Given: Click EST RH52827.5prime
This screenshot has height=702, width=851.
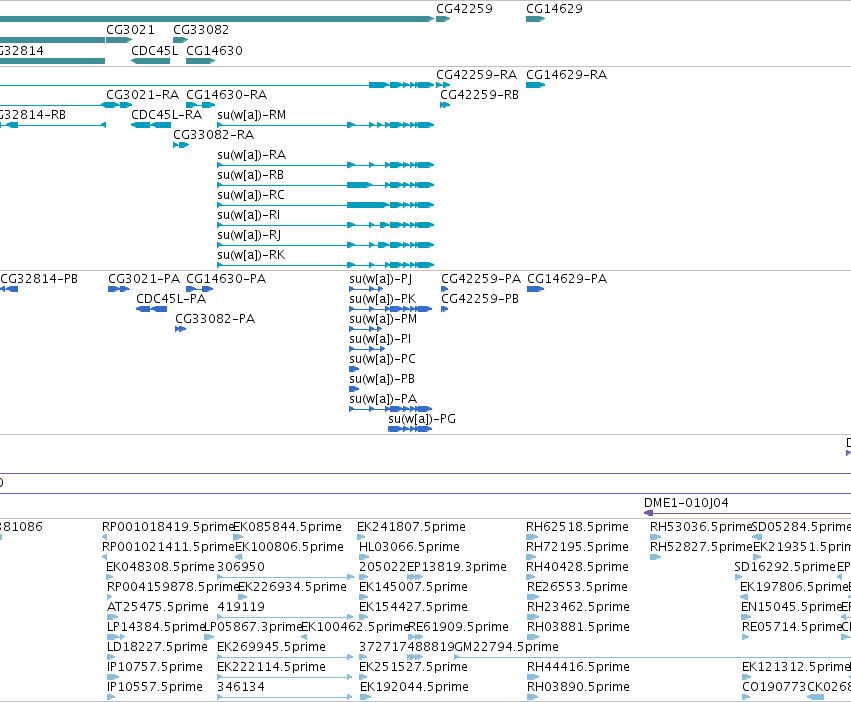Looking at the screenshot, I should pos(701,547).
